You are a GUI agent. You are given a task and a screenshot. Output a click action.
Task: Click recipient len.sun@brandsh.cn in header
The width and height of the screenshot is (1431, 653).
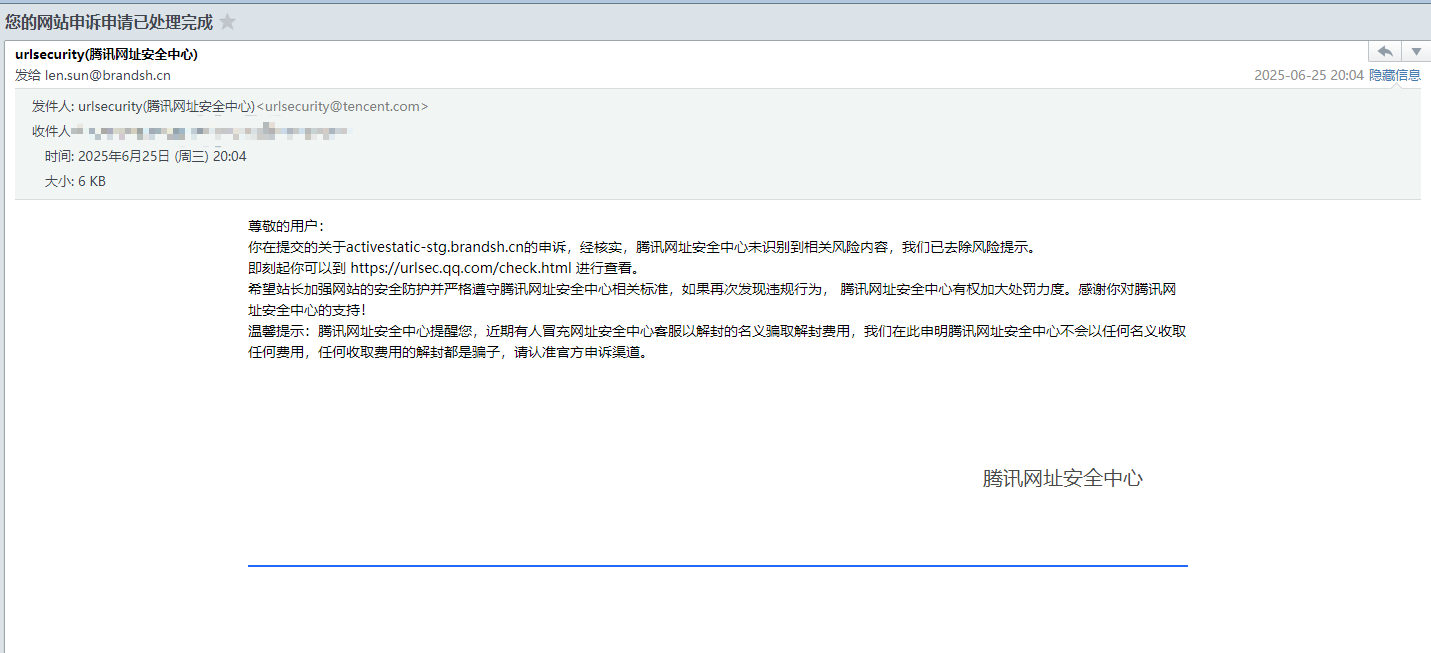pos(108,75)
